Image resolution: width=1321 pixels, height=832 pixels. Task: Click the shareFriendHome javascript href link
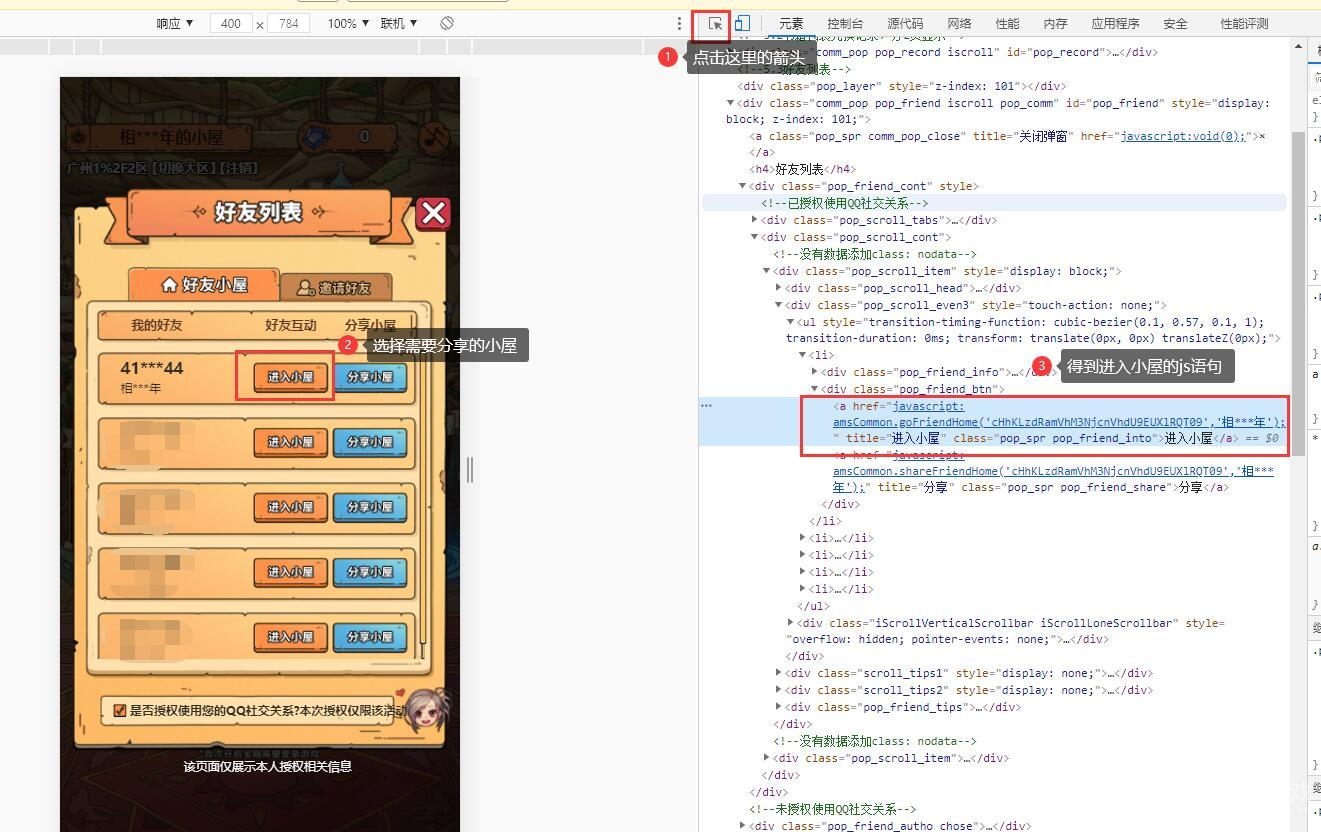tap(1053, 470)
